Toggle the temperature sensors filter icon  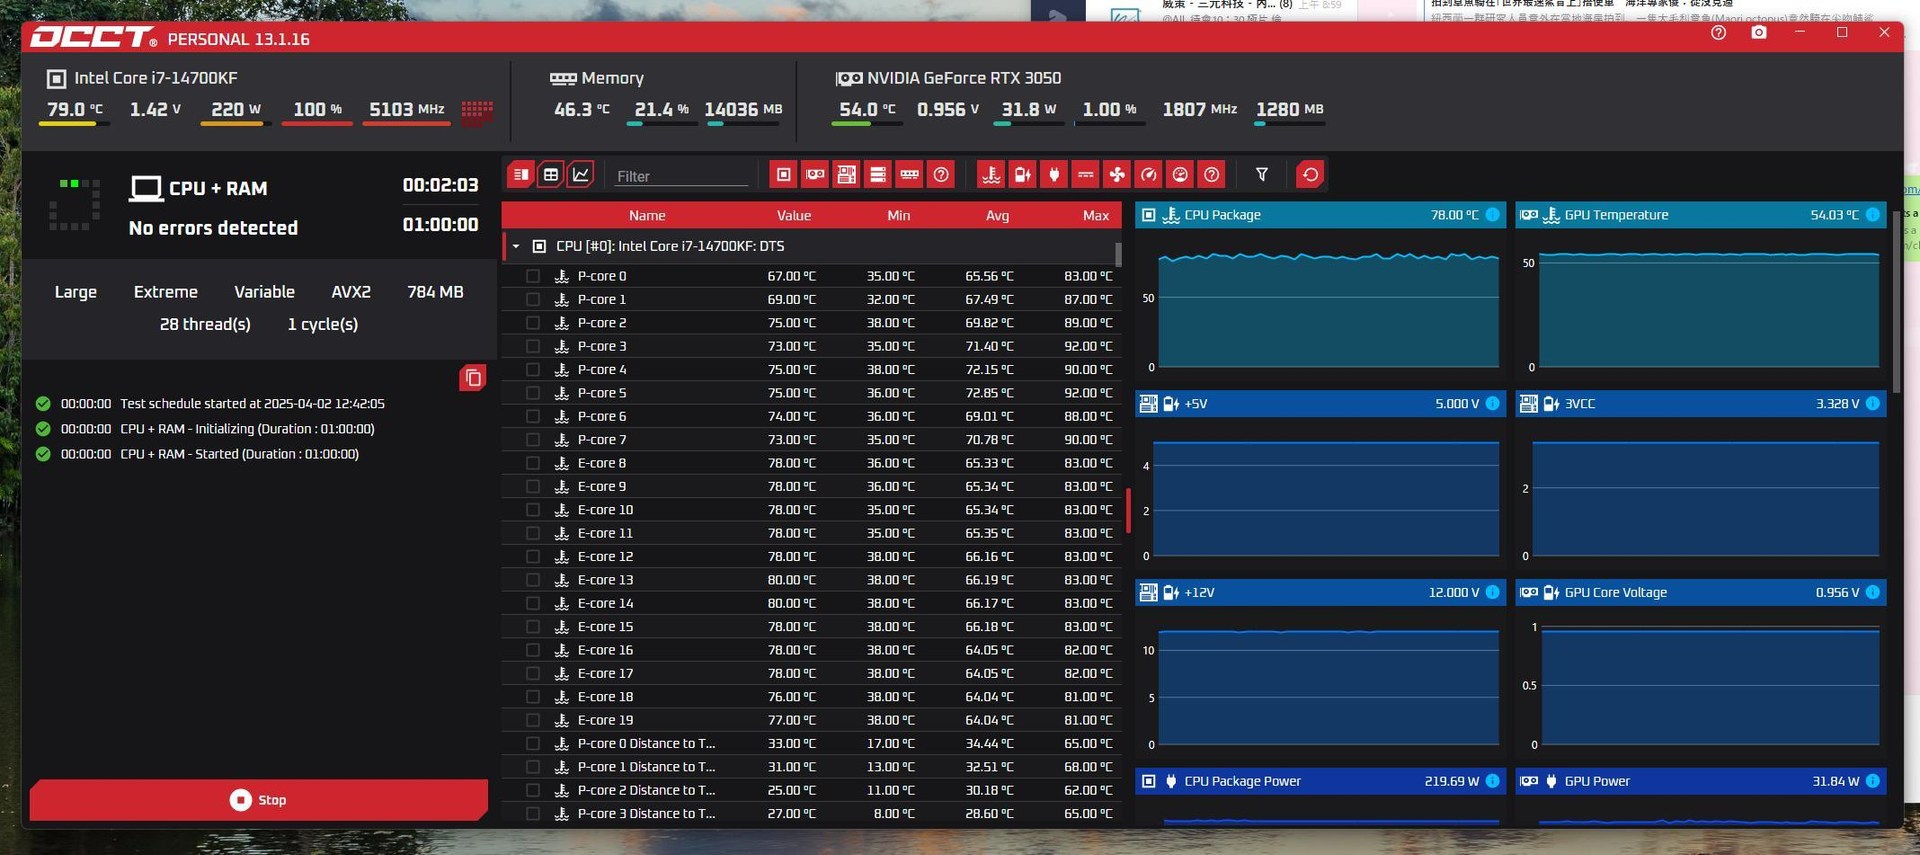(991, 175)
